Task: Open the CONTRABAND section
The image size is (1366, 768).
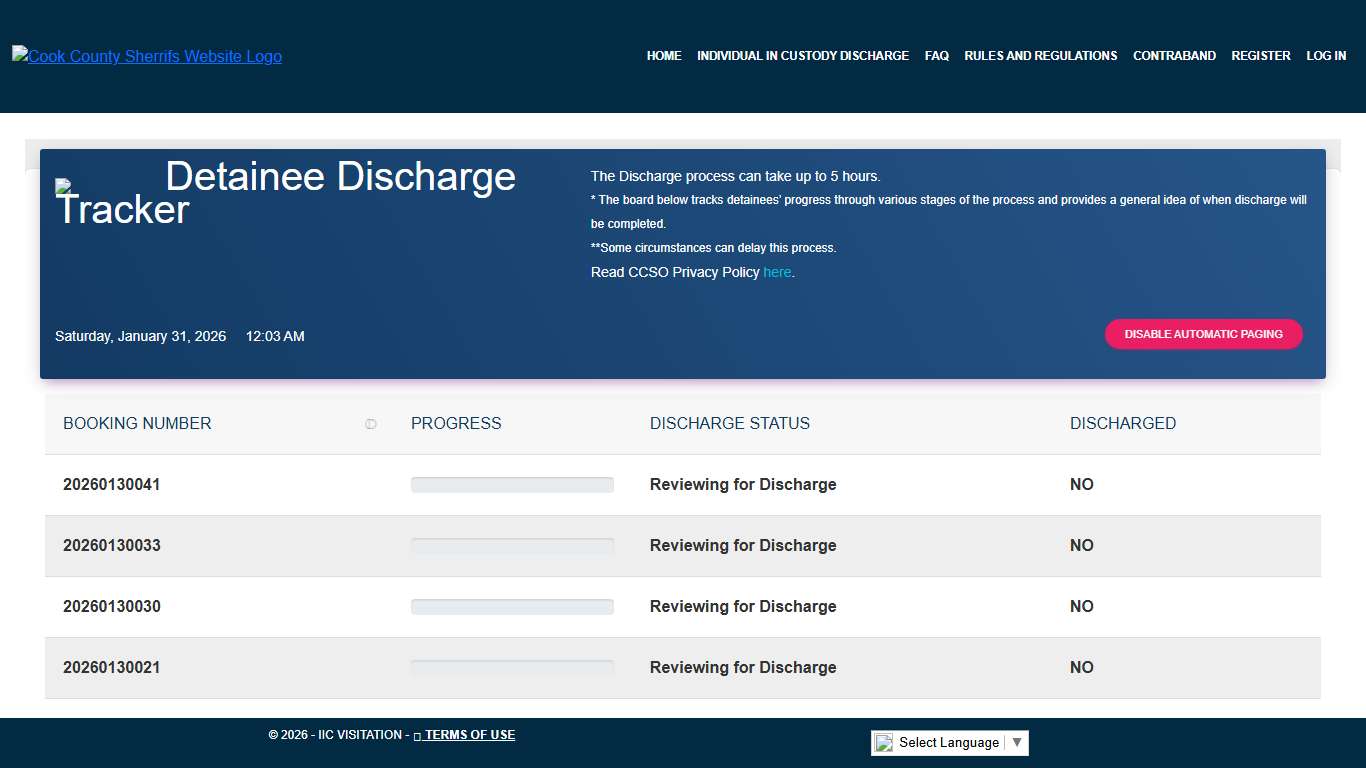Action: [1174, 56]
